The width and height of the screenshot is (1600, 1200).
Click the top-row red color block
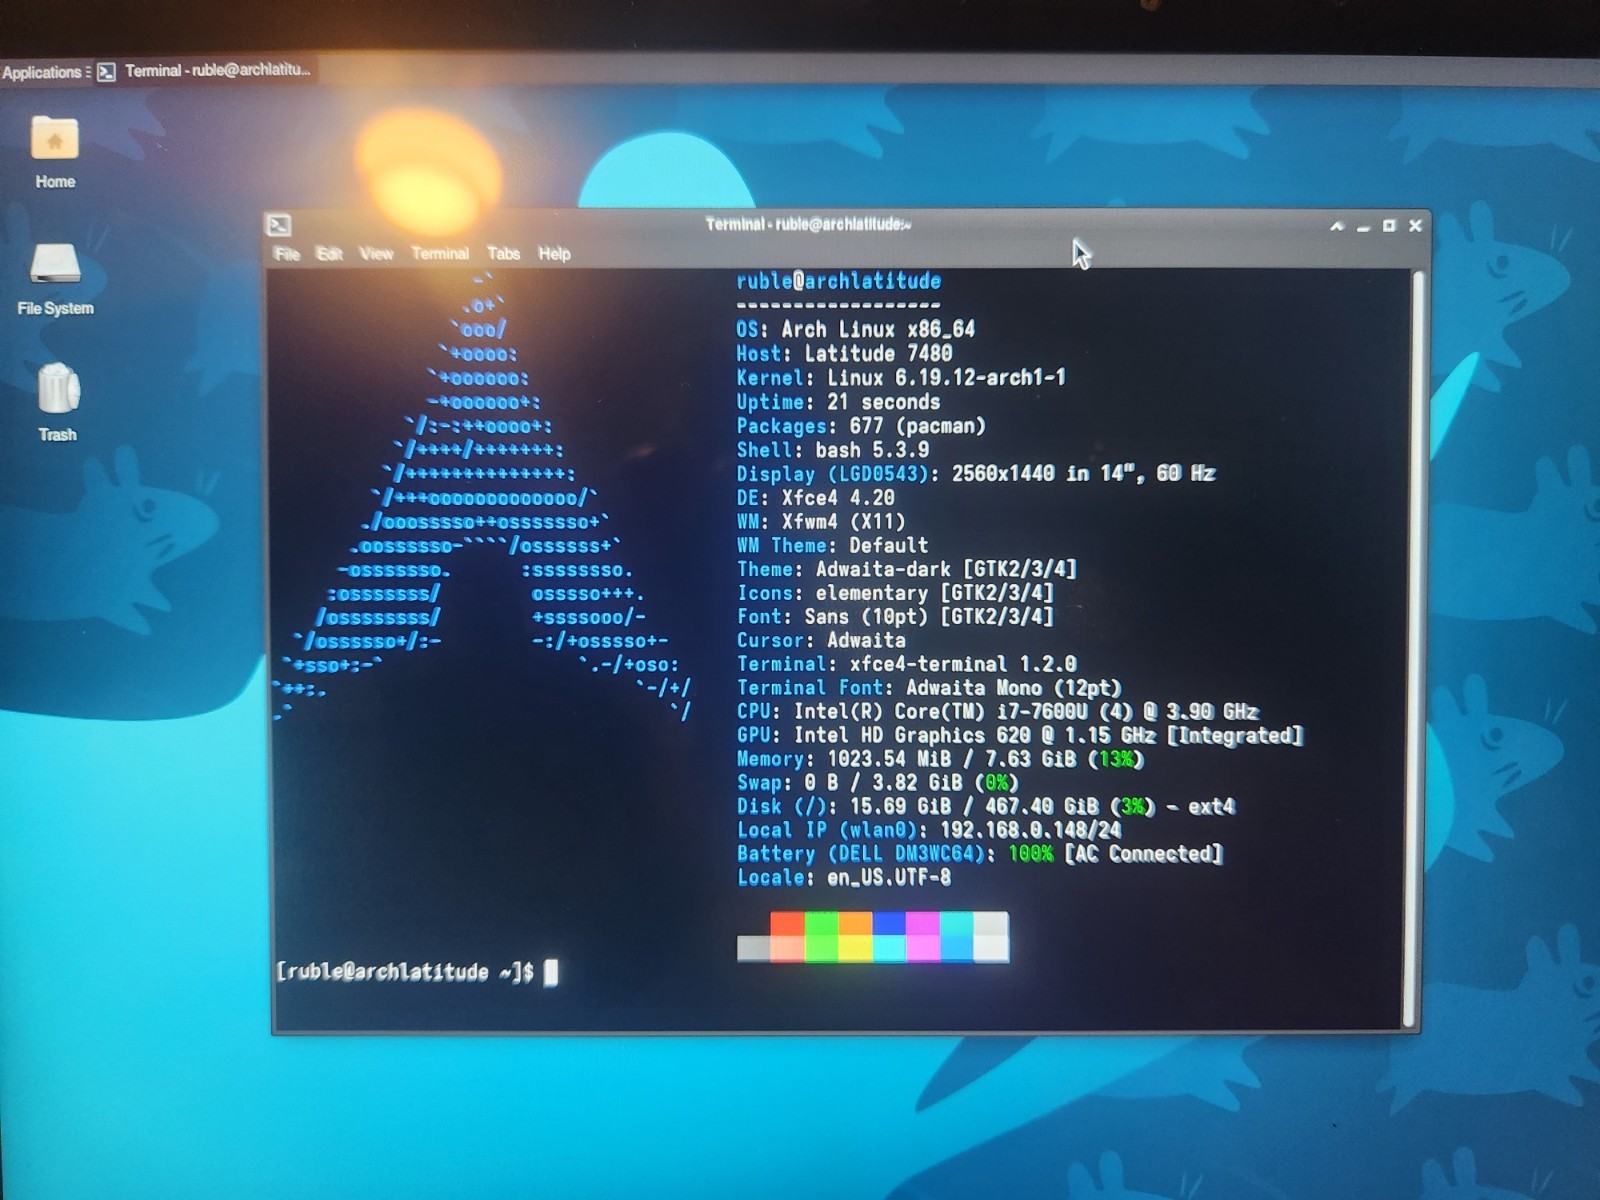pyautogui.click(x=788, y=922)
